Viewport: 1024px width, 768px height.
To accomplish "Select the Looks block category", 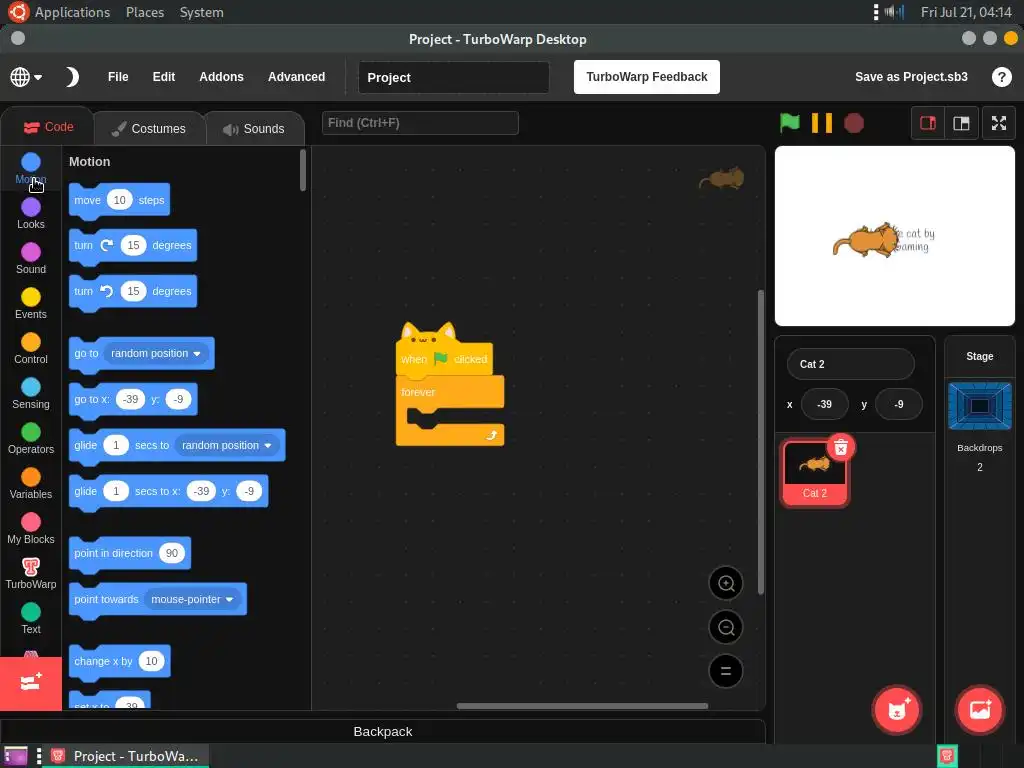I will click(x=31, y=214).
